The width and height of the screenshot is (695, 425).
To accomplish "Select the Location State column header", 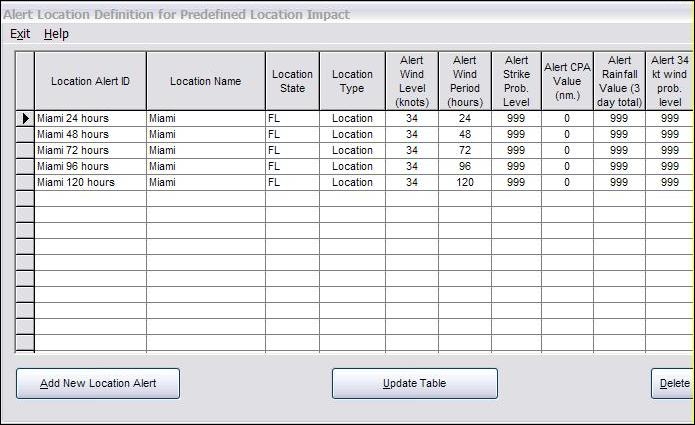I will click(292, 81).
